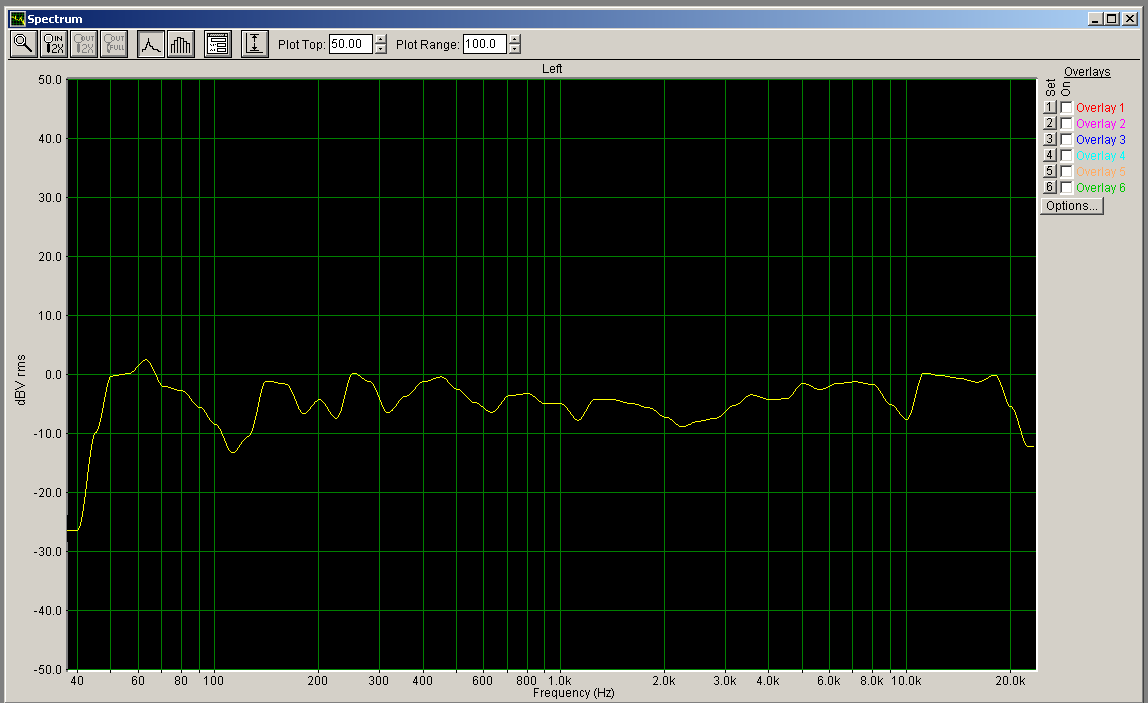Click the 100 frequency axis tick
The width and height of the screenshot is (1148, 703).
(x=213, y=681)
